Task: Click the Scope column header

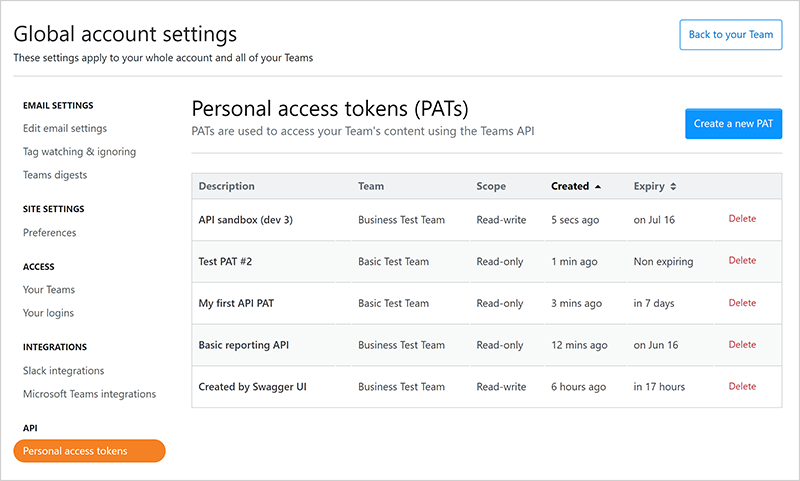Action: [x=491, y=186]
